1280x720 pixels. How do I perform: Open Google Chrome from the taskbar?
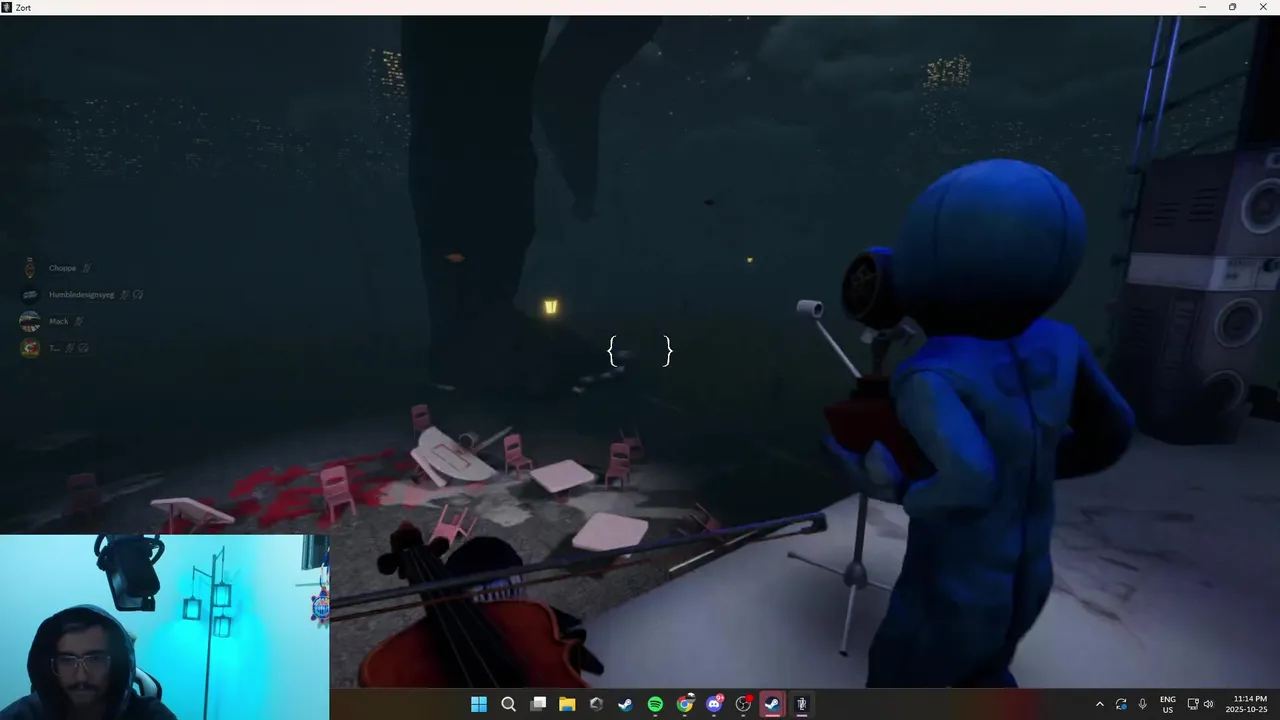click(685, 704)
